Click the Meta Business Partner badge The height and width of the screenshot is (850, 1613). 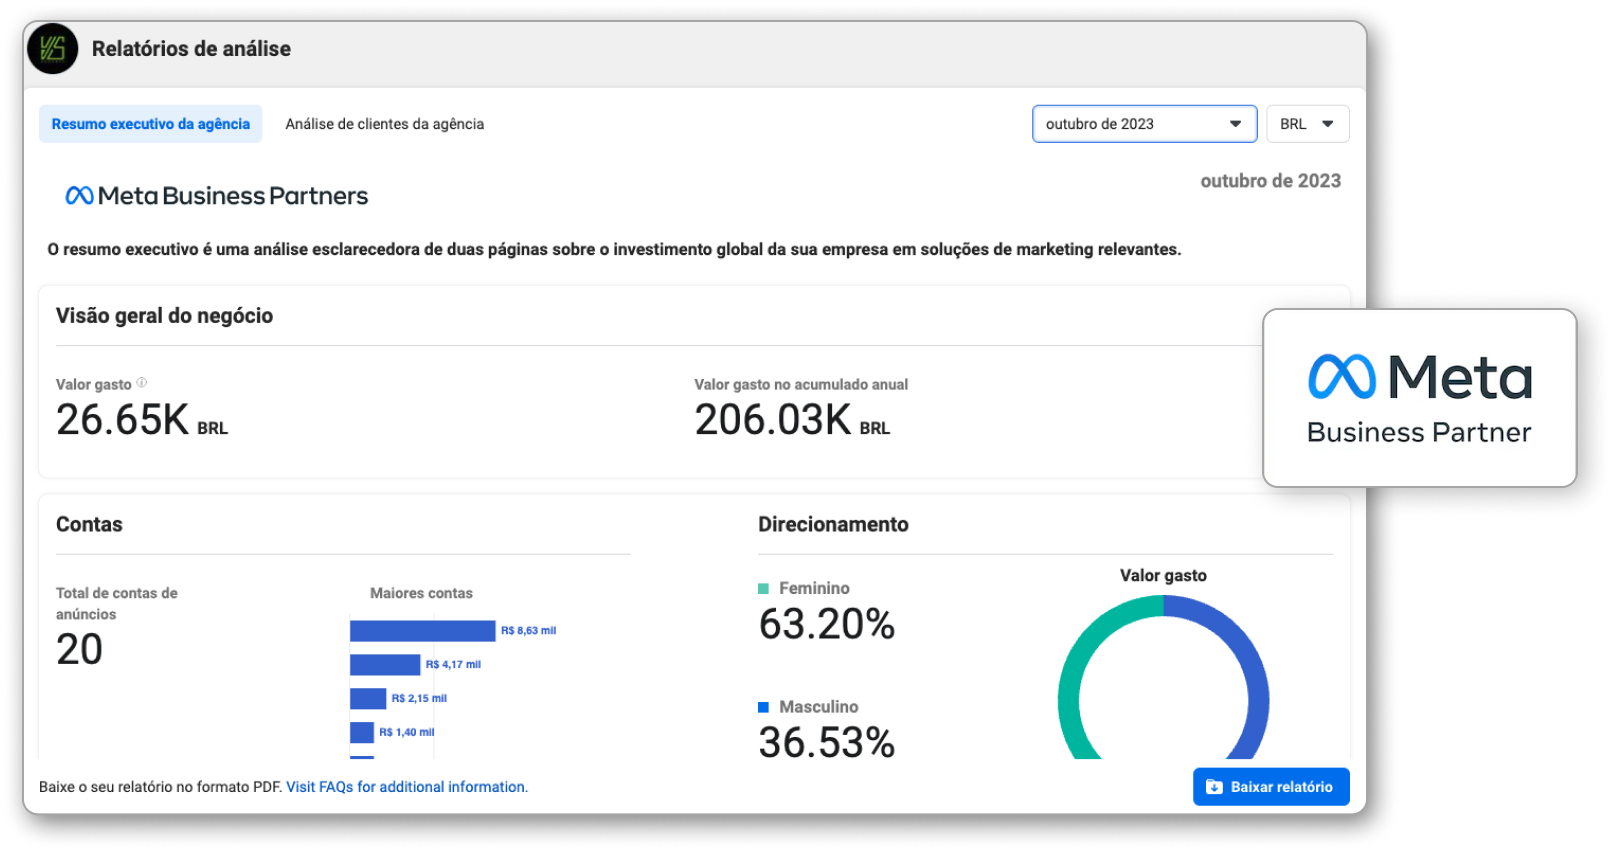coord(1419,398)
